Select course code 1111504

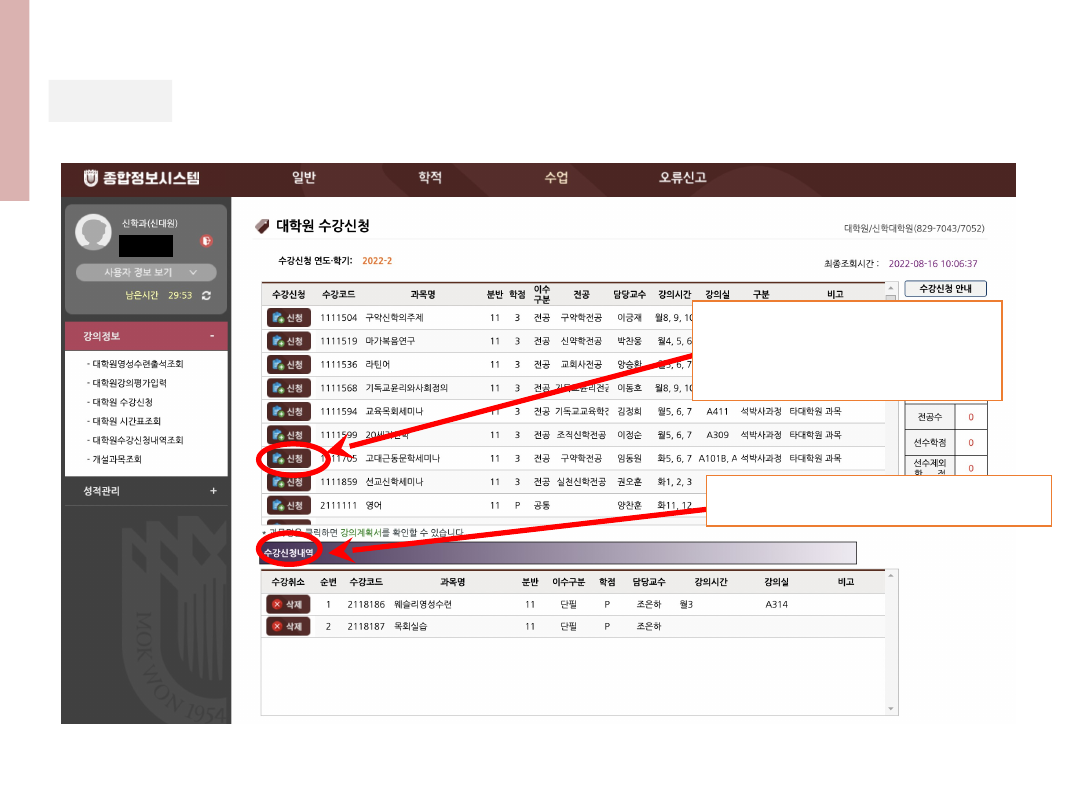pos(339,318)
